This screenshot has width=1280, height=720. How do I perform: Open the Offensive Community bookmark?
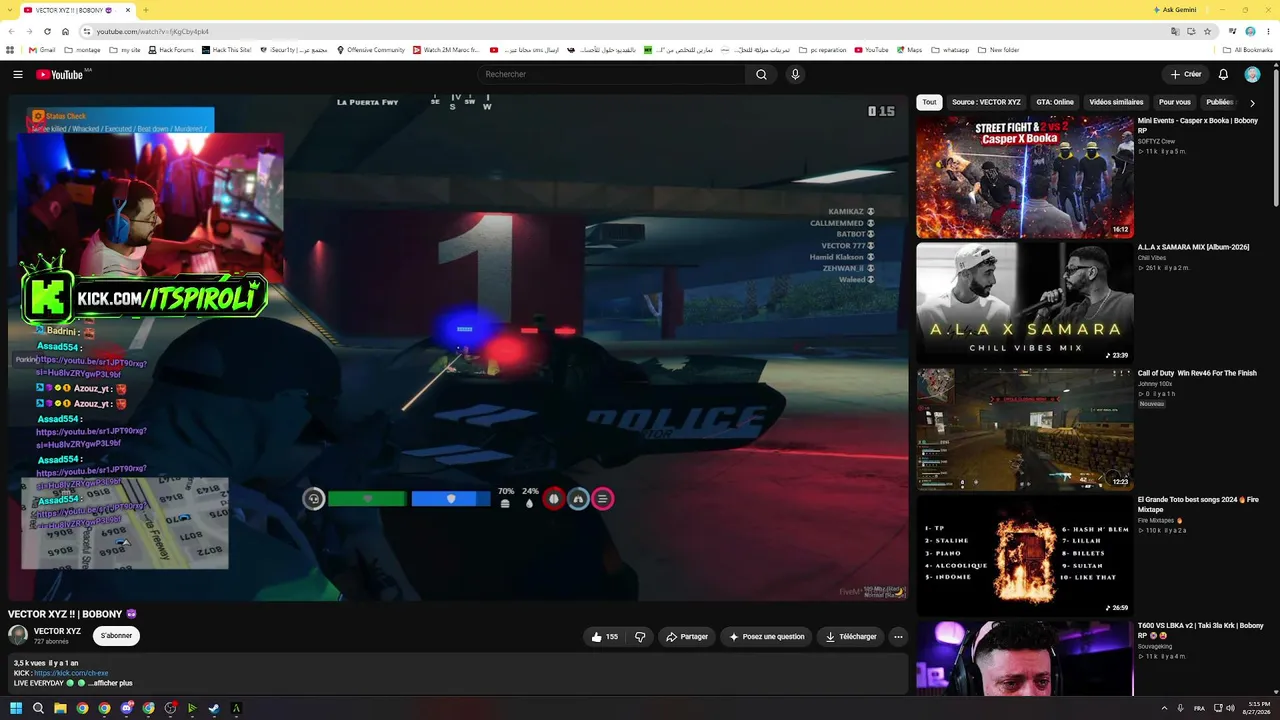point(370,50)
